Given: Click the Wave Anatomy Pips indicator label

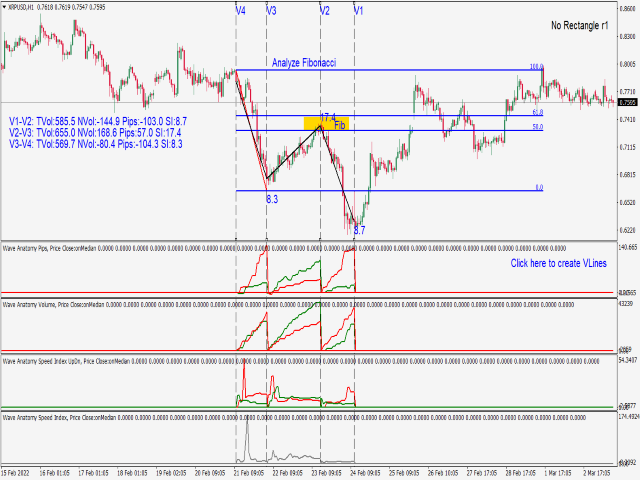Looking at the screenshot, I should pyautogui.click(x=25, y=248).
